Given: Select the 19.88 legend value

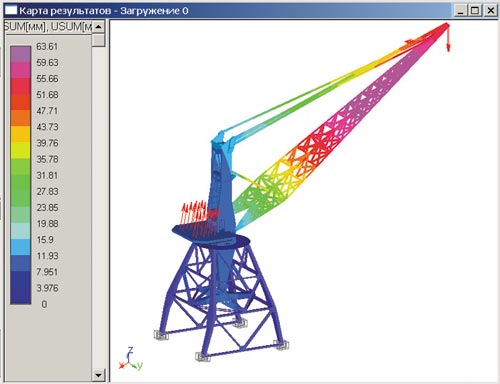Looking at the screenshot, I should click(x=47, y=223).
